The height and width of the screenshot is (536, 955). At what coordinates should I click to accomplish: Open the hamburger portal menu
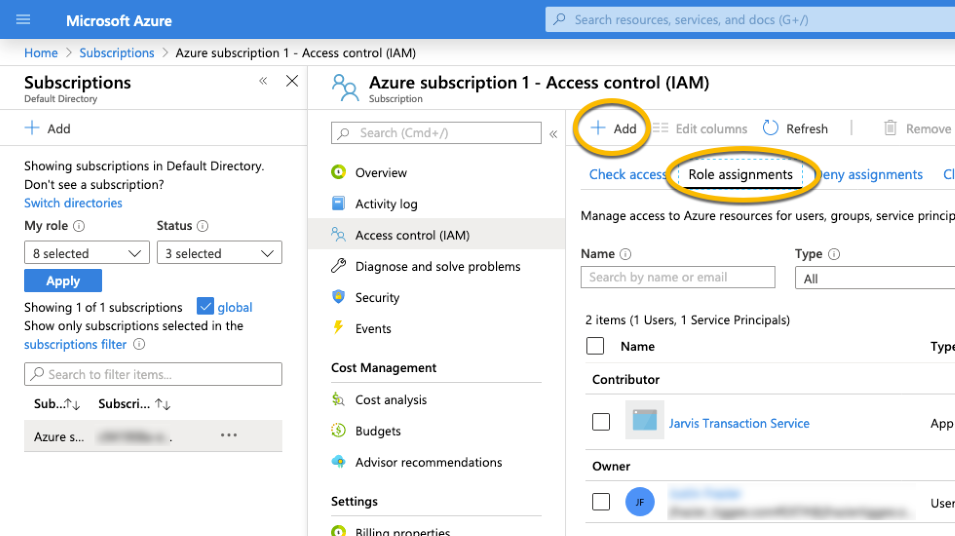(23, 20)
